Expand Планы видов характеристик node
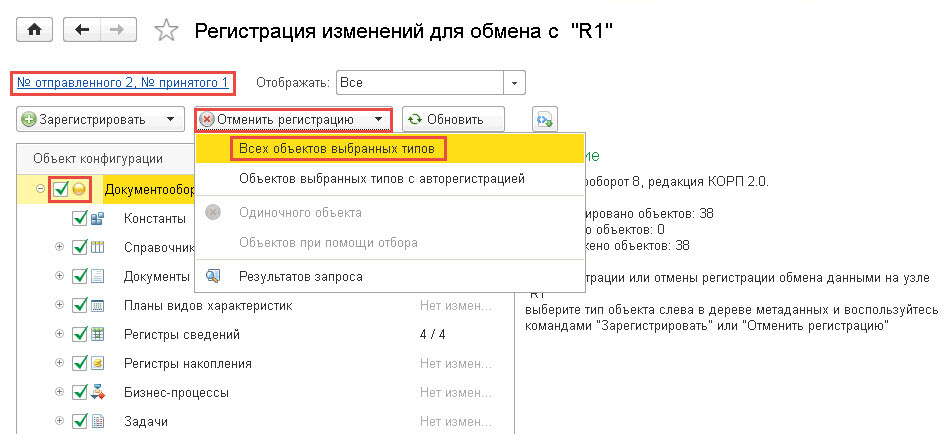Image resolution: width=943 pixels, height=434 pixels. click(x=59, y=305)
